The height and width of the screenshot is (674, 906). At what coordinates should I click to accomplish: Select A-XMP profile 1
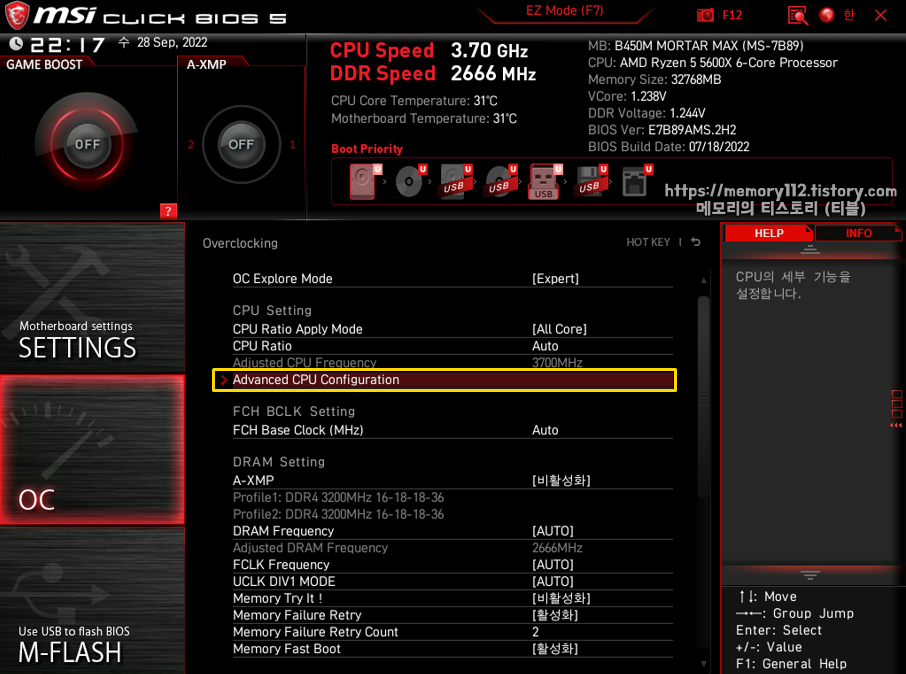click(x=292, y=144)
